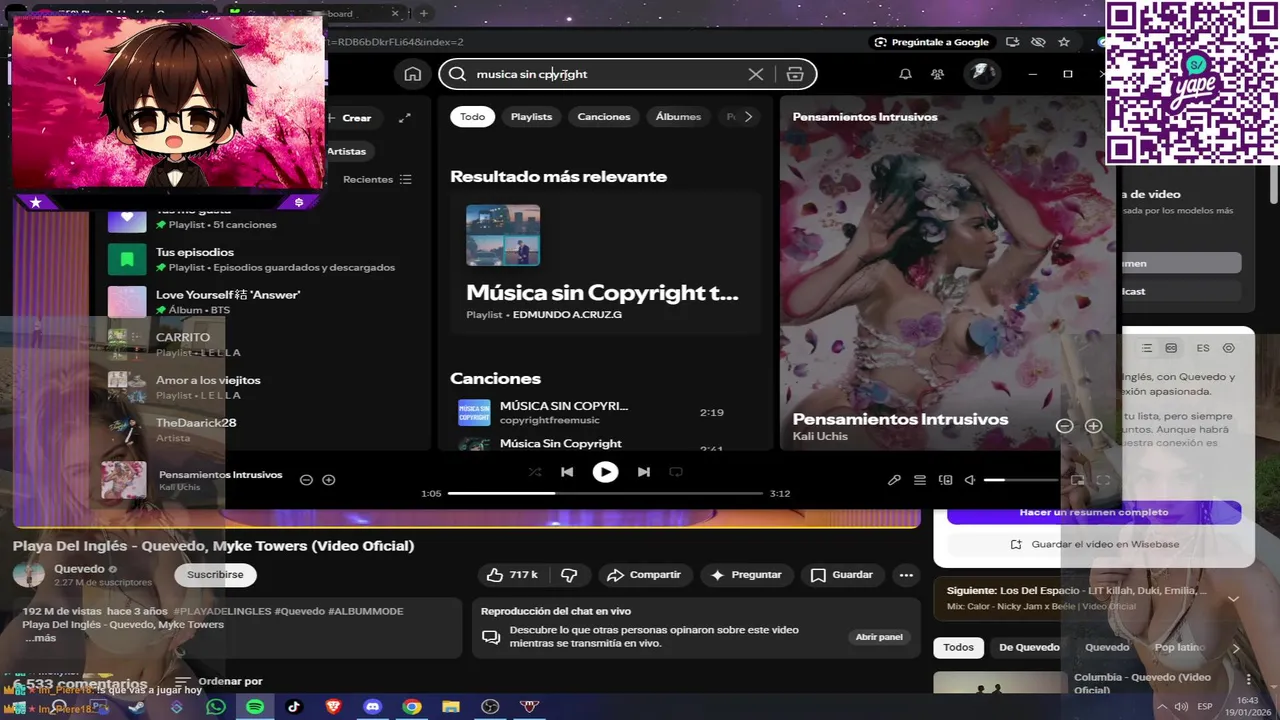Mute Spotify with the speaker icon
The width and height of the screenshot is (1280, 720).
click(x=970, y=480)
